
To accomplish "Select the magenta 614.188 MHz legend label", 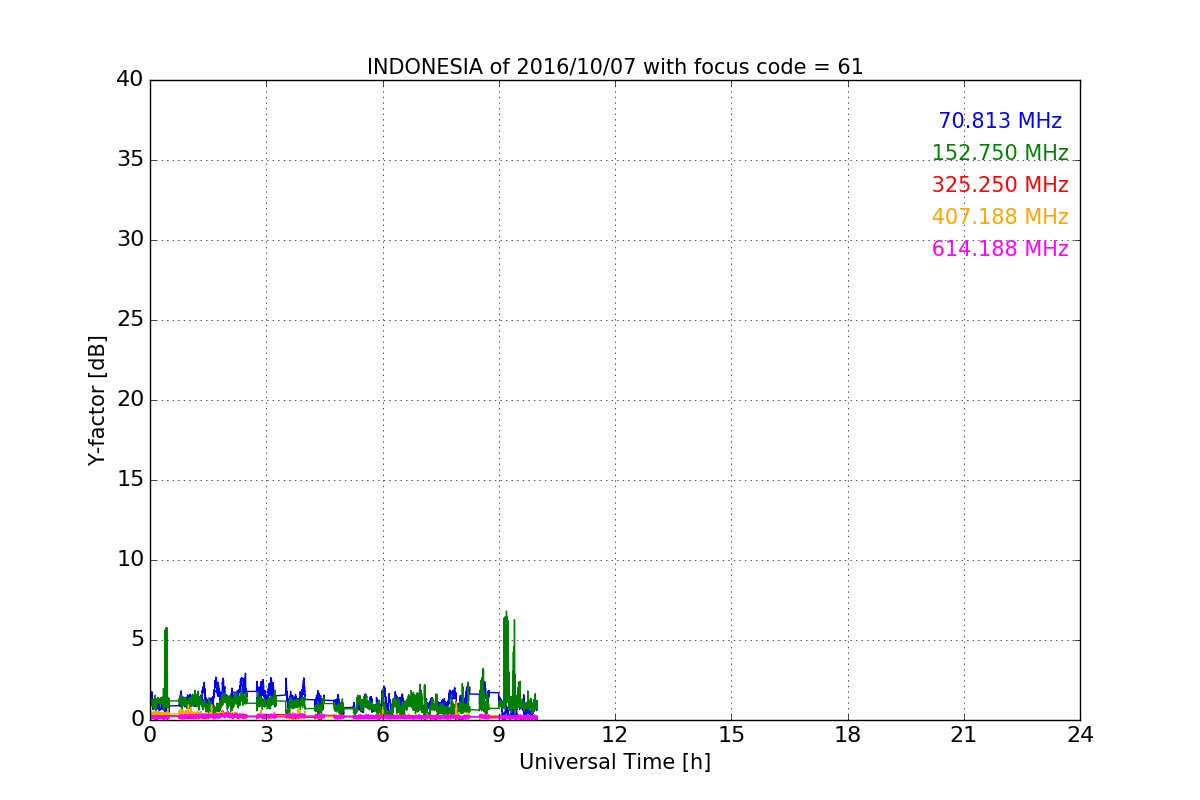I will coord(1000,249).
